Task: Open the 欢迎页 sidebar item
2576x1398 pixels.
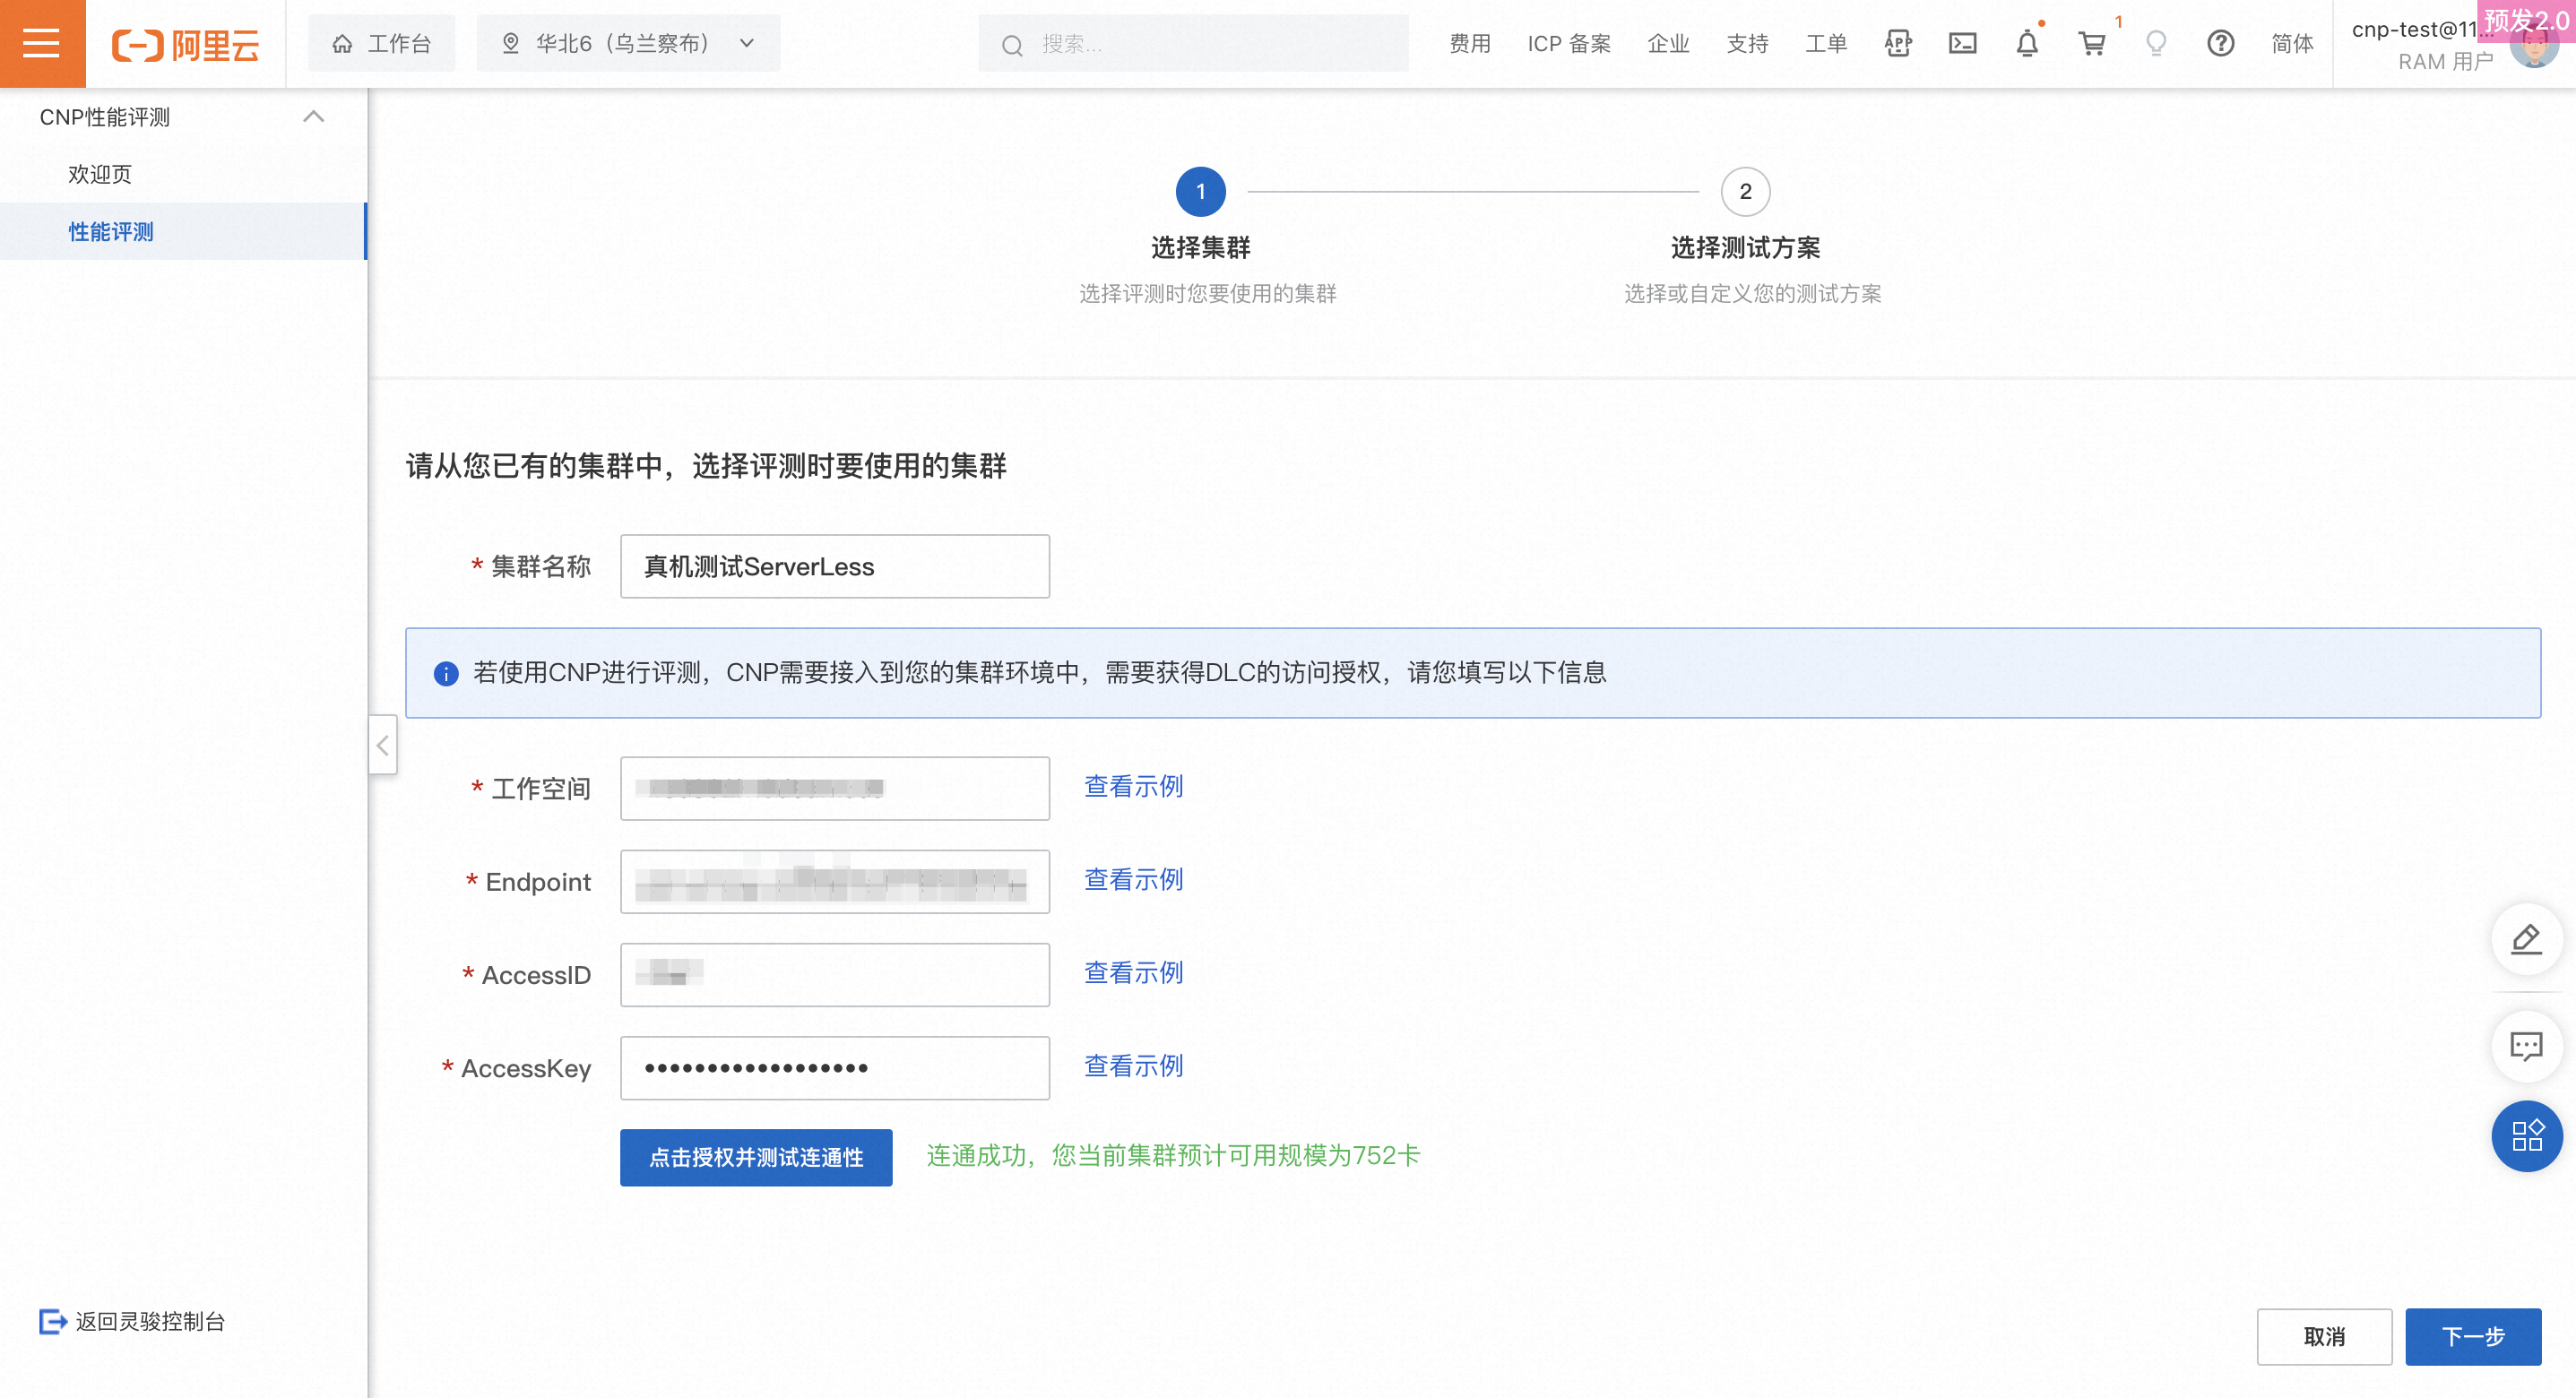Action: pos(100,174)
